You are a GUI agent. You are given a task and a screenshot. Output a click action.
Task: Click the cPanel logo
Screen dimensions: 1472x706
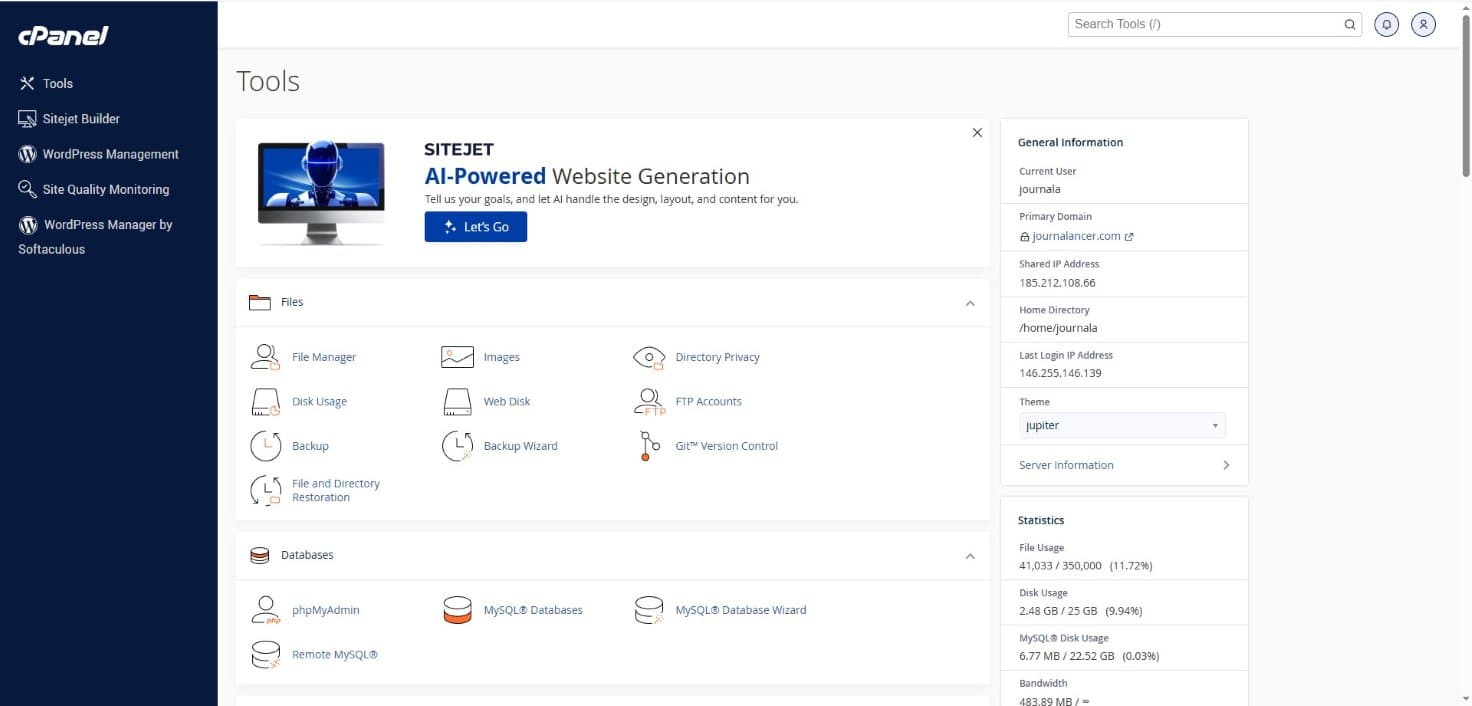(x=63, y=36)
